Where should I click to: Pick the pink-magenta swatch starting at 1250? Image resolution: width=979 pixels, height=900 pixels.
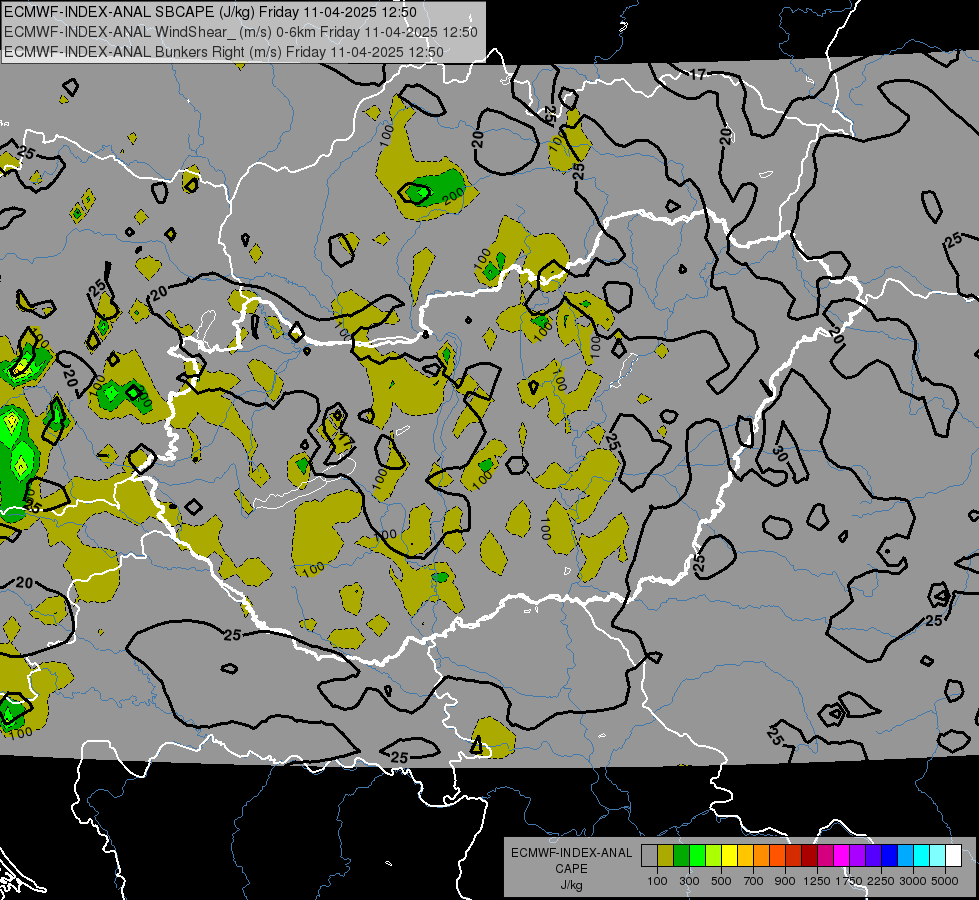tap(825, 856)
